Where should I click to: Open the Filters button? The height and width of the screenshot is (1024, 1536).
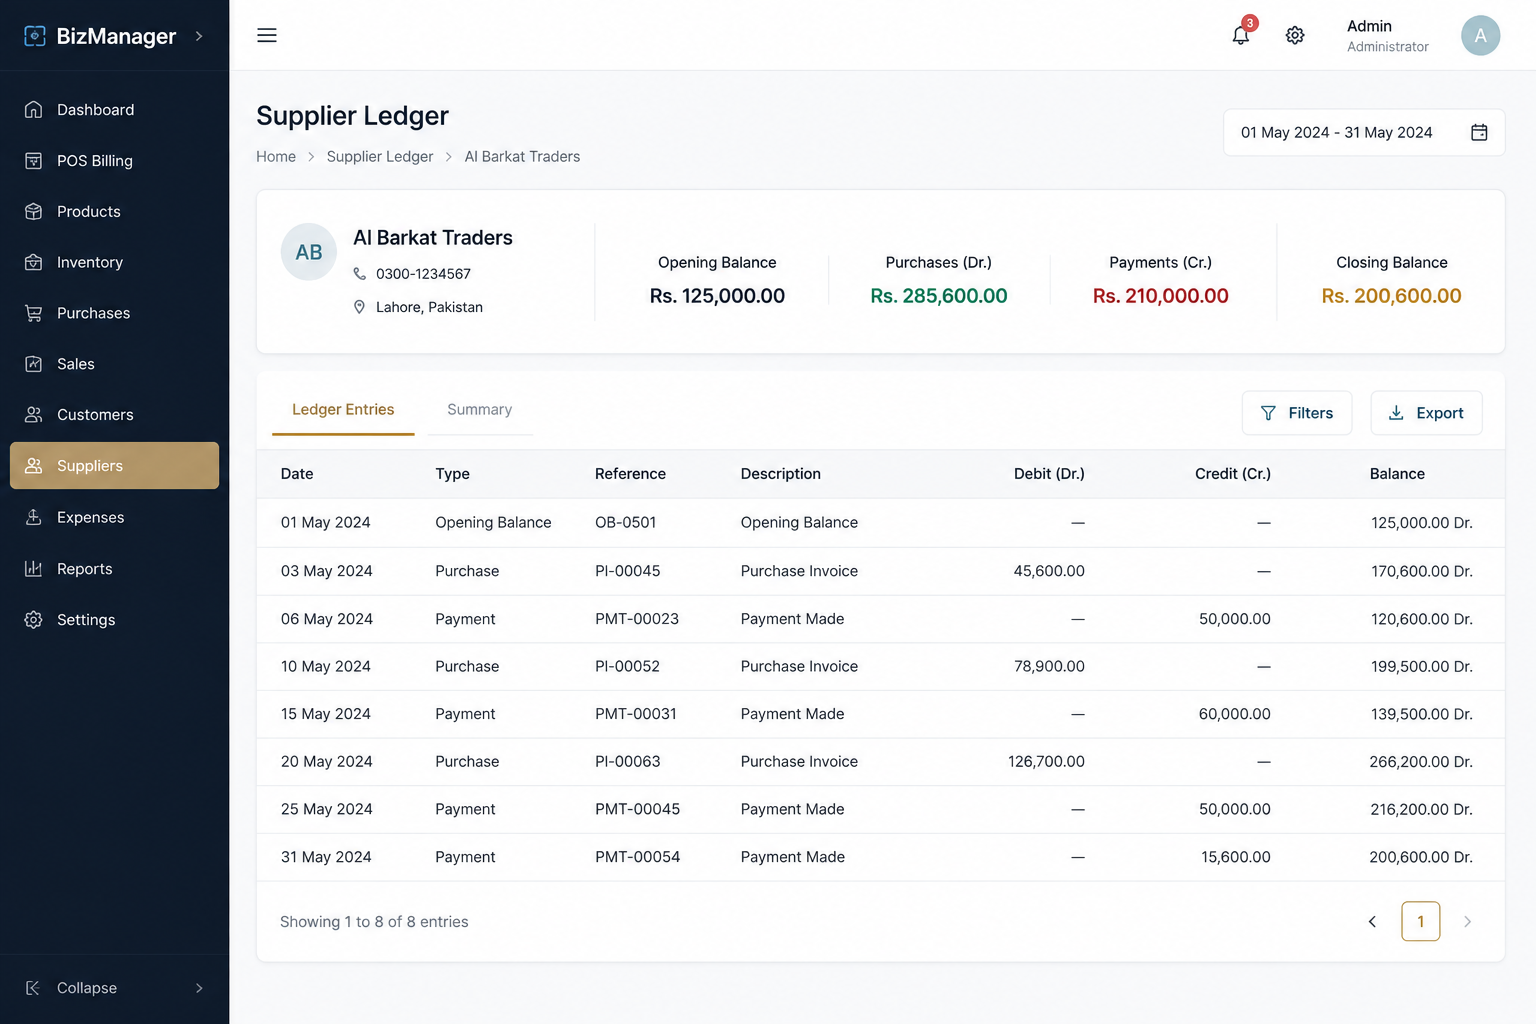click(1297, 413)
